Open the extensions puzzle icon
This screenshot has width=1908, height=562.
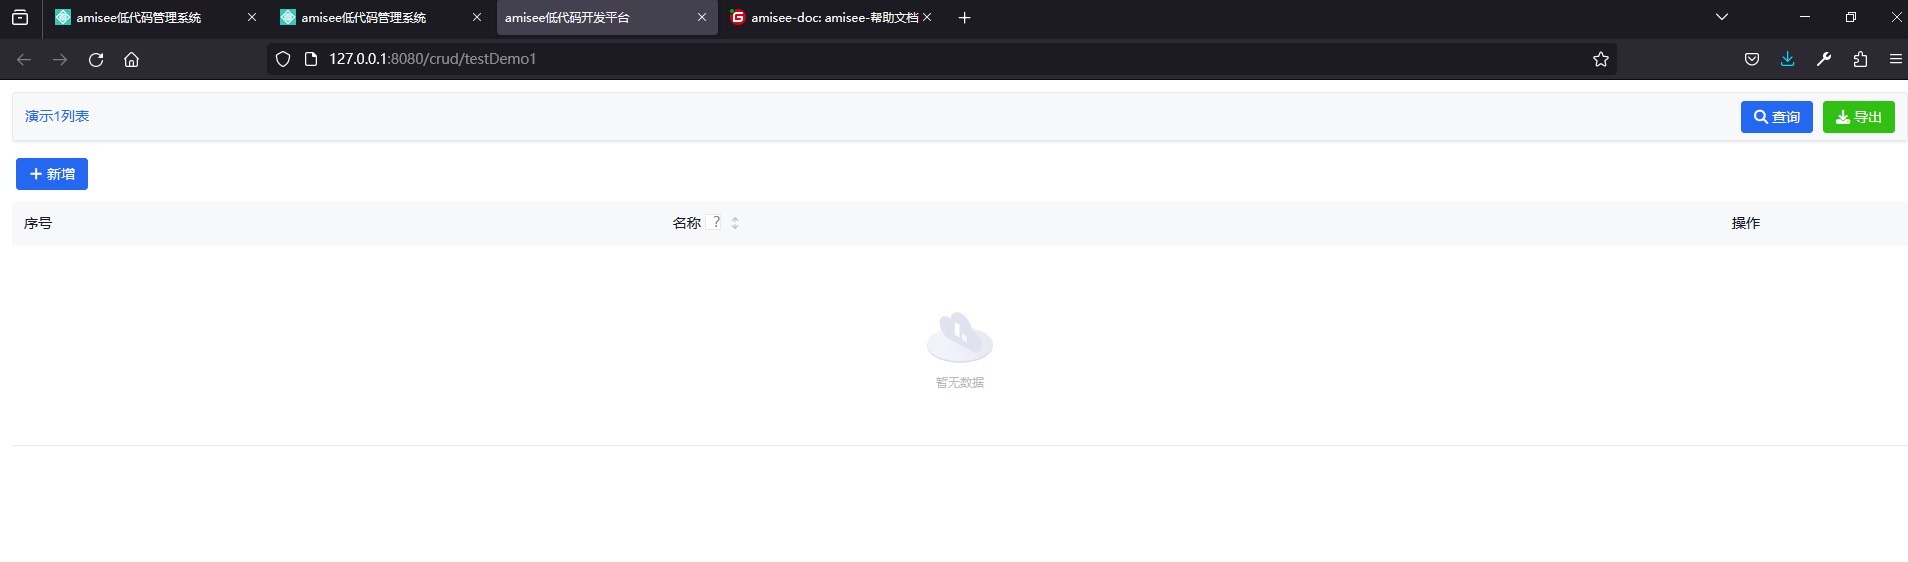(x=1860, y=59)
